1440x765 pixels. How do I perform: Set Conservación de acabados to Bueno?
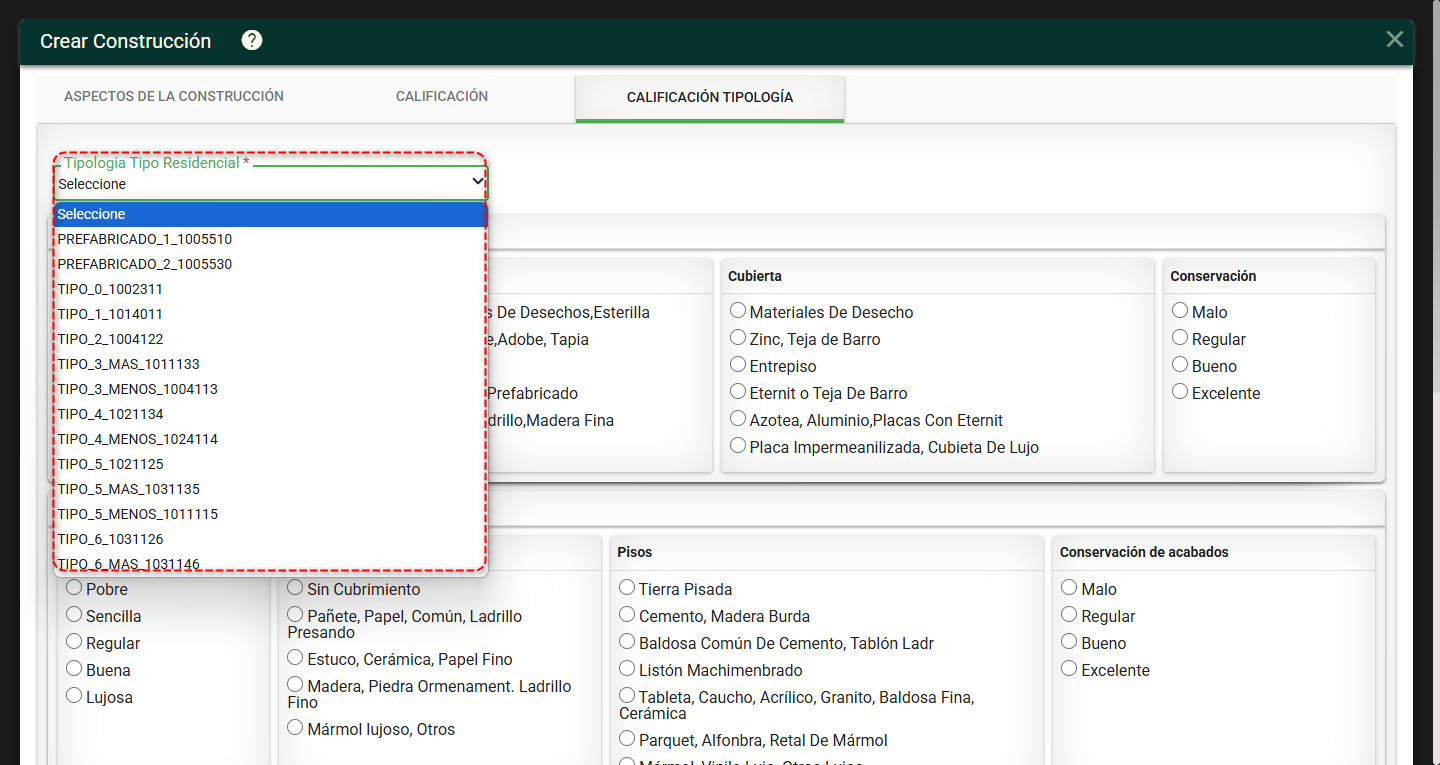point(1069,642)
